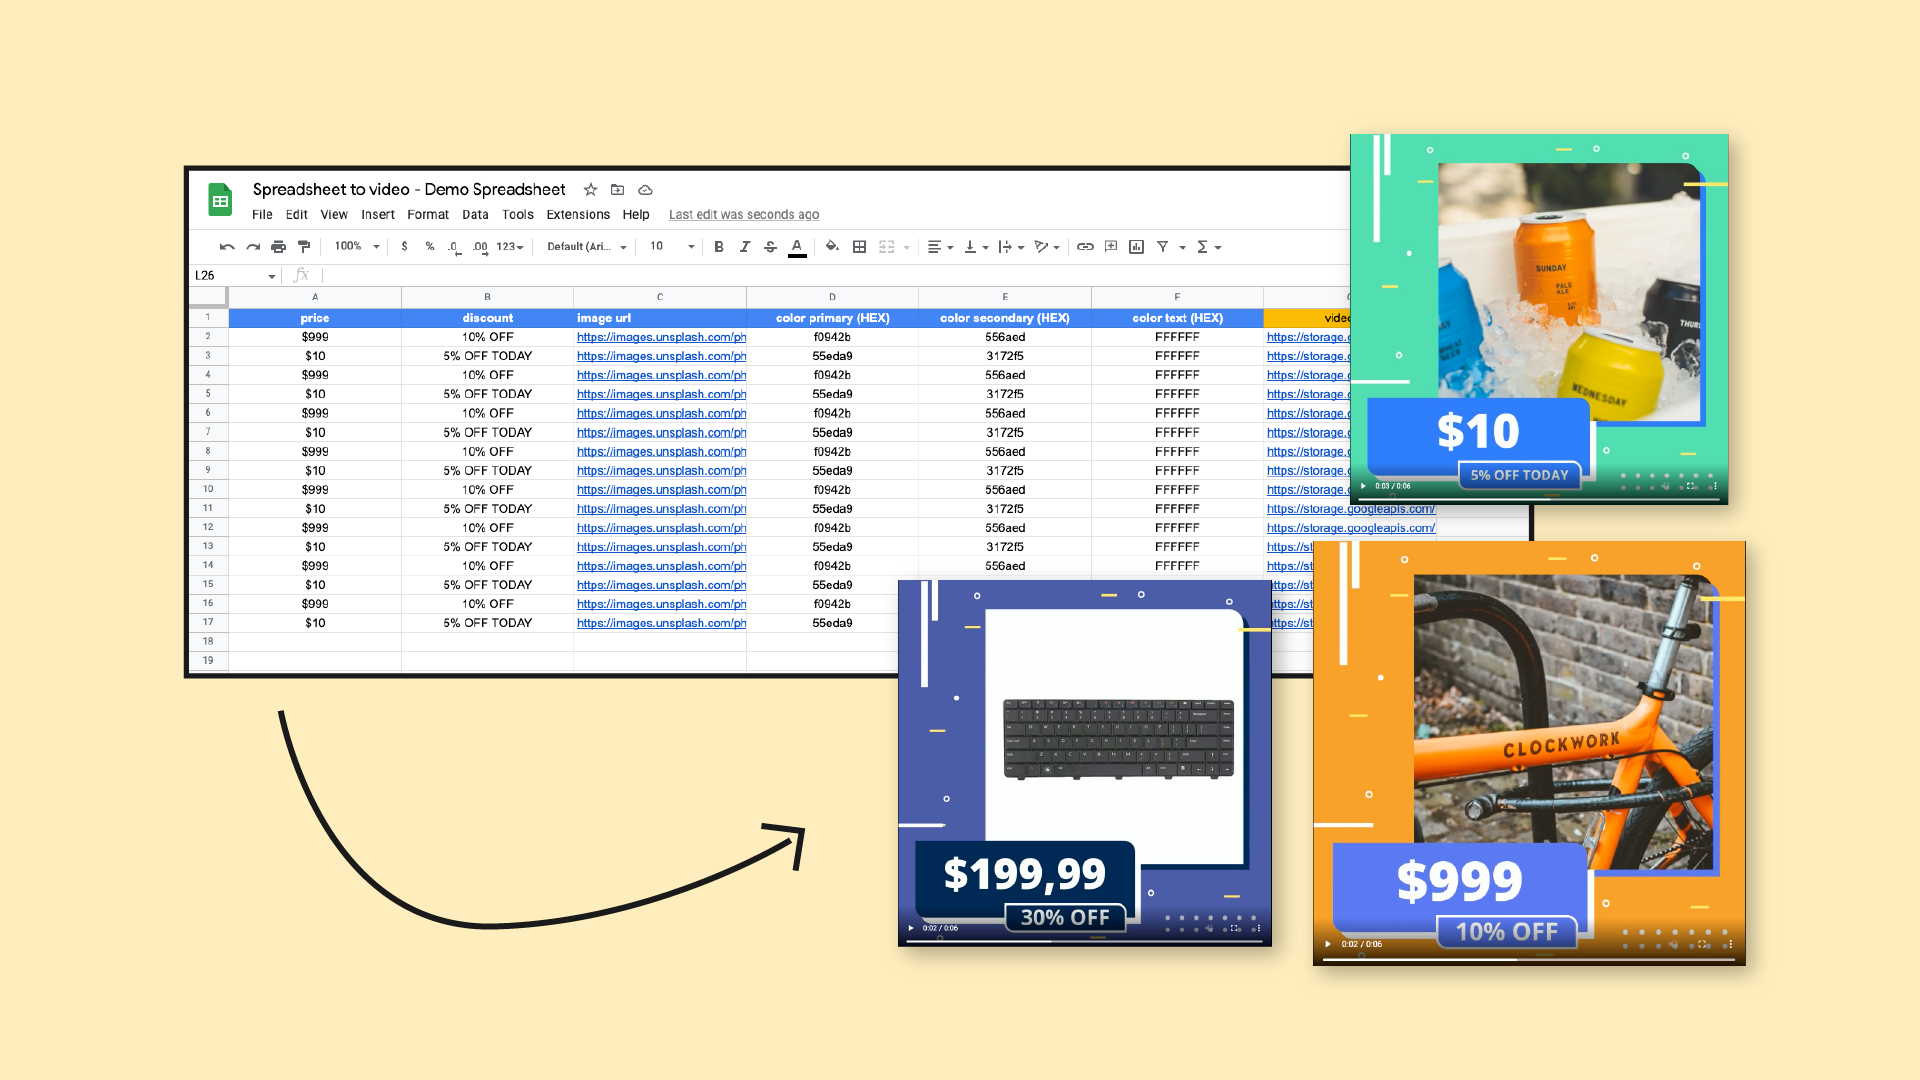Click the sum formula icon
Image resolution: width=1920 pixels, height=1080 pixels.
point(1205,247)
